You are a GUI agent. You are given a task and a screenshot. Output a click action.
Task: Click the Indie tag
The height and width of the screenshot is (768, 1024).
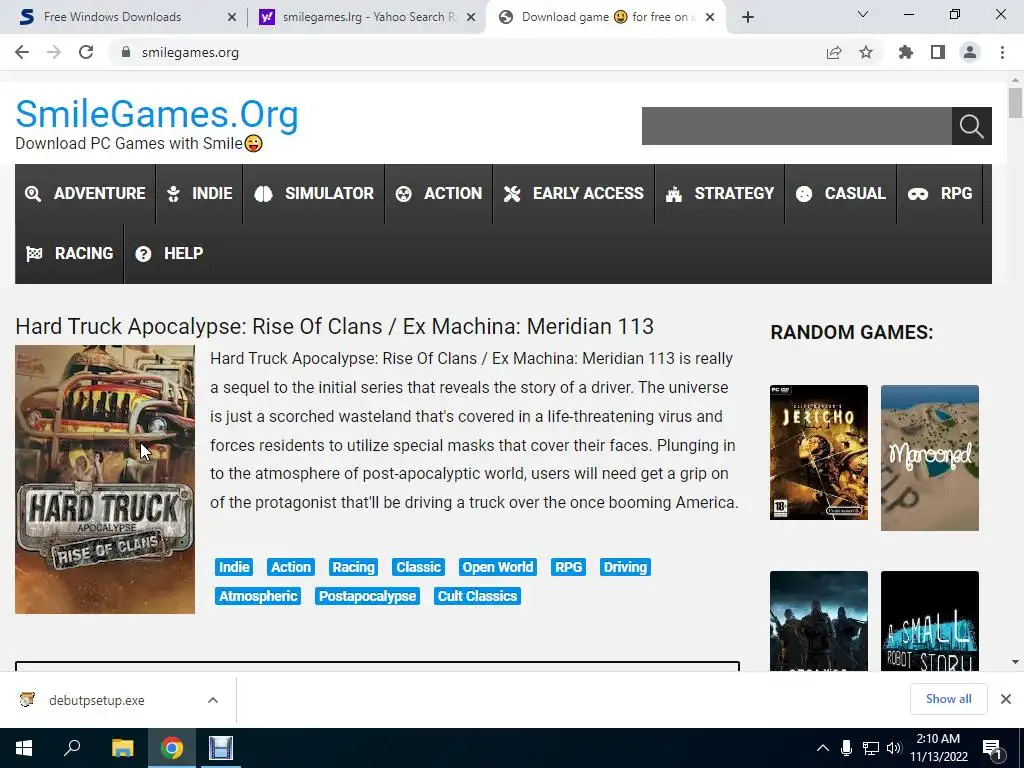[x=234, y=567]
